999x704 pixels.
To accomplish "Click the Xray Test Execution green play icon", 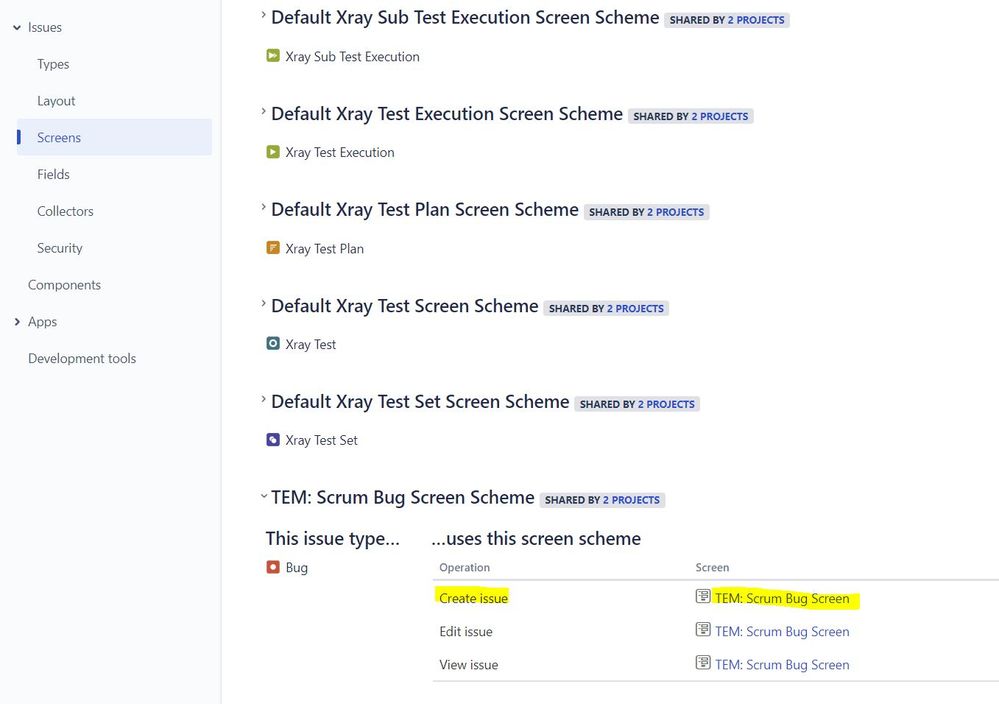I will [x=273, y=152].
